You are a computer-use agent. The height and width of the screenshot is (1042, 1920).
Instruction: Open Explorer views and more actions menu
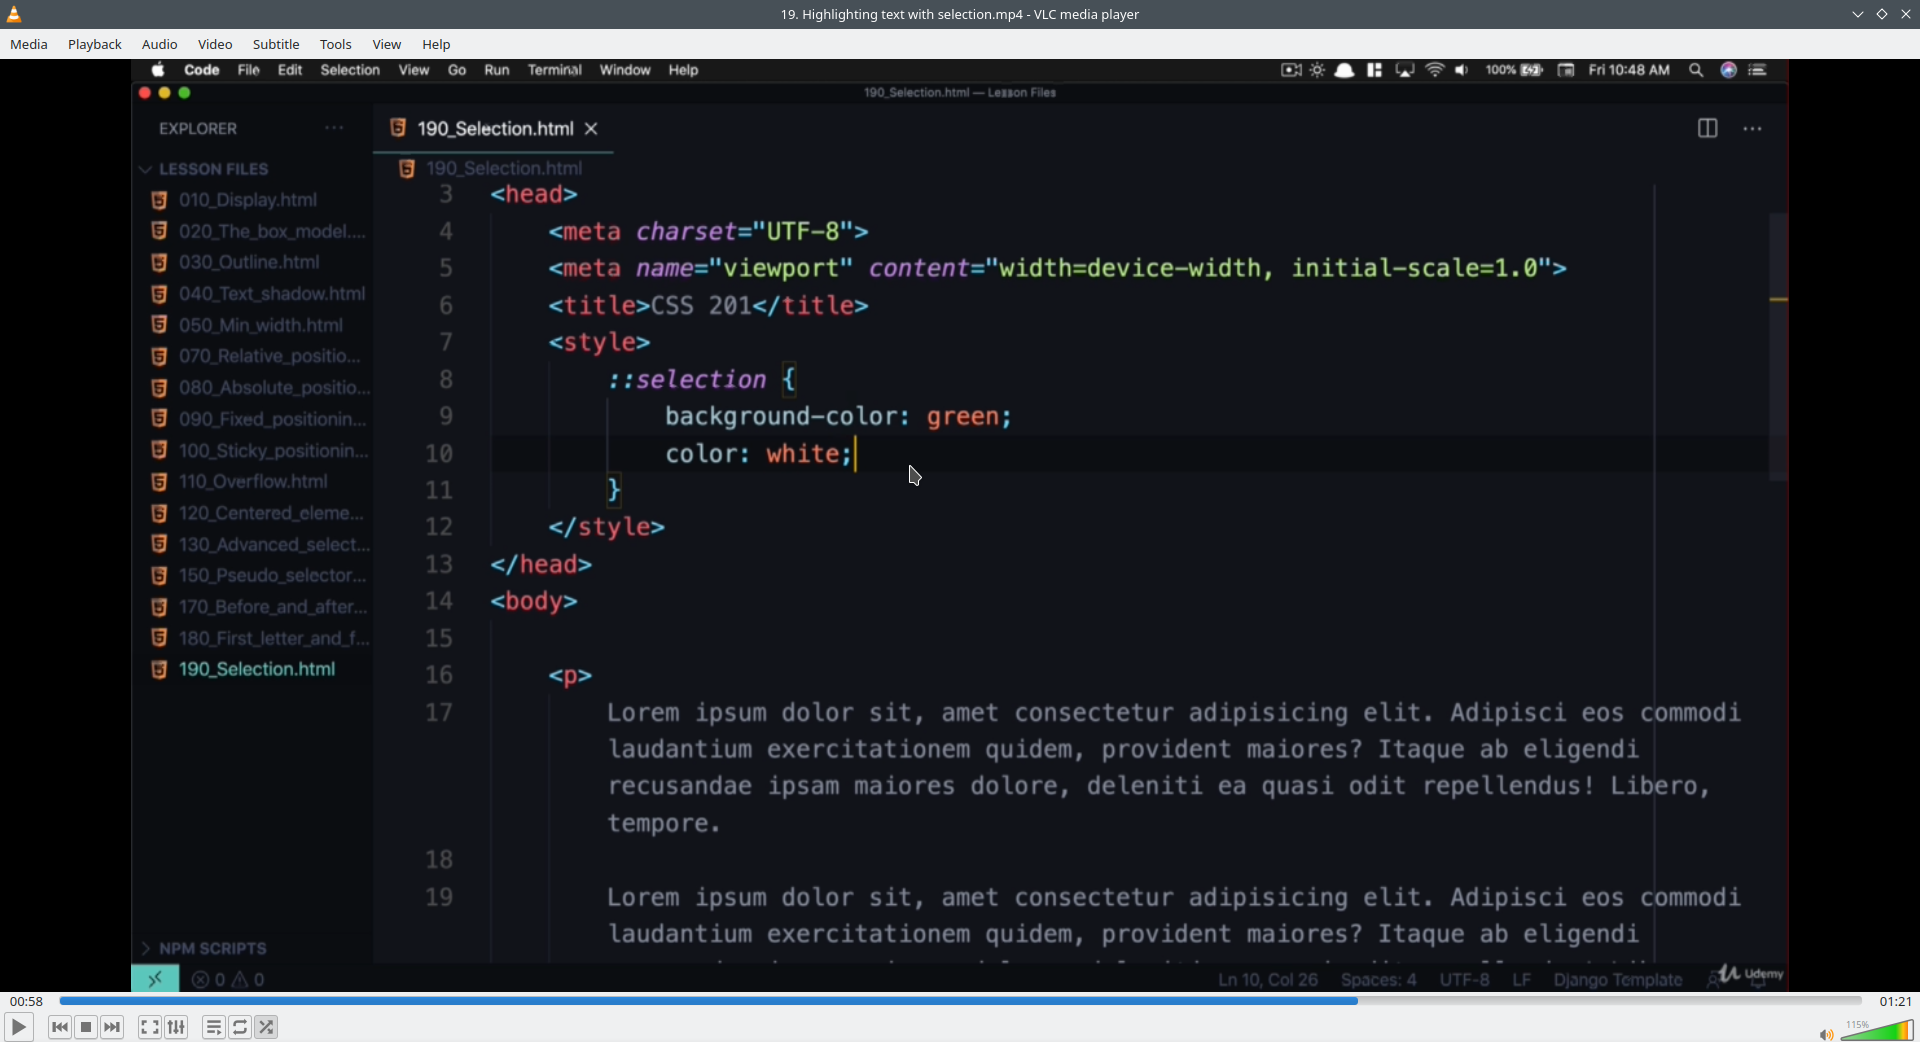coord(334,128)
